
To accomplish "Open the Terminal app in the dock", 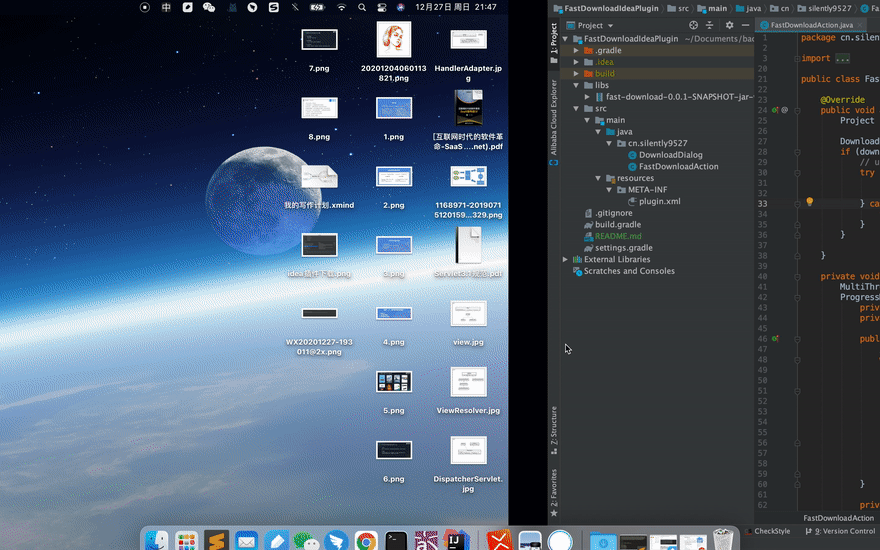I will 396,541.
